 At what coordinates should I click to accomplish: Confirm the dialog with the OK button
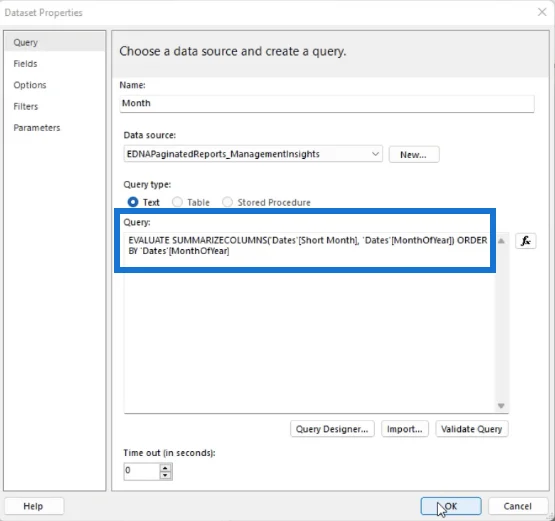click(x=451, y=506)
